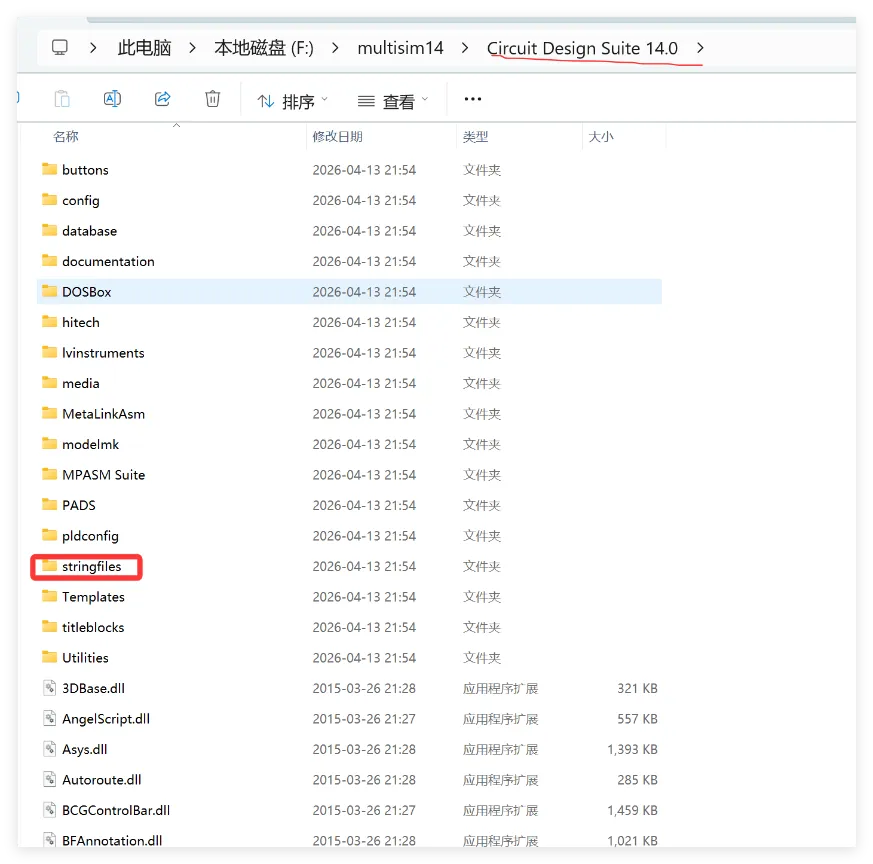Click the delete trash icon
873x864 pixels.
pos(212,99)
